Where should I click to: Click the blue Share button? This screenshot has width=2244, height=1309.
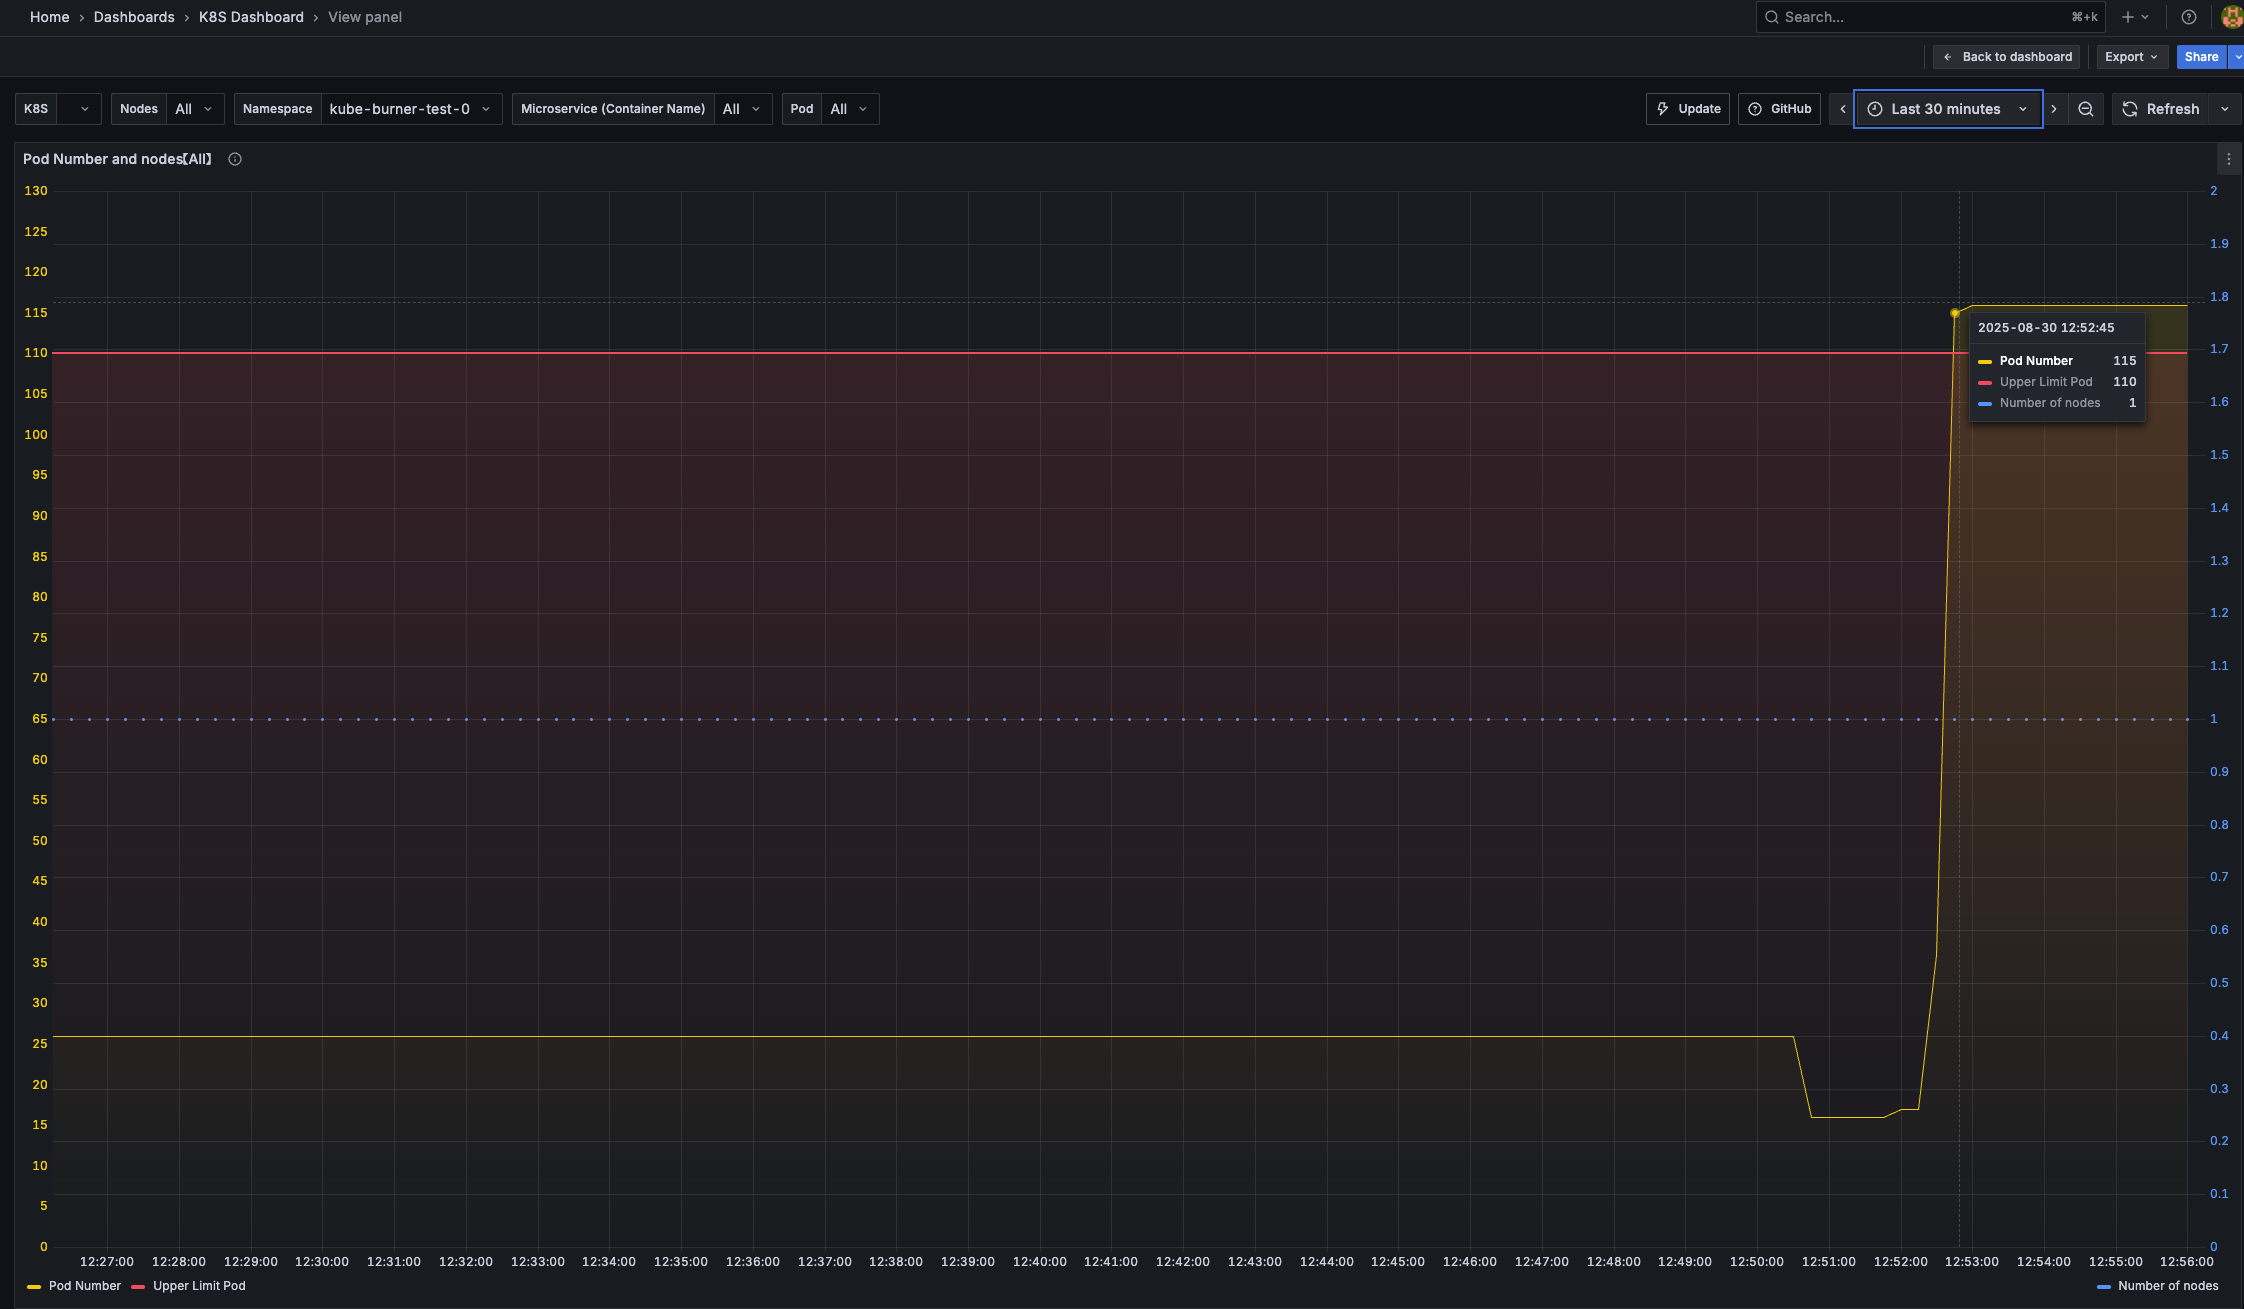2200,57
